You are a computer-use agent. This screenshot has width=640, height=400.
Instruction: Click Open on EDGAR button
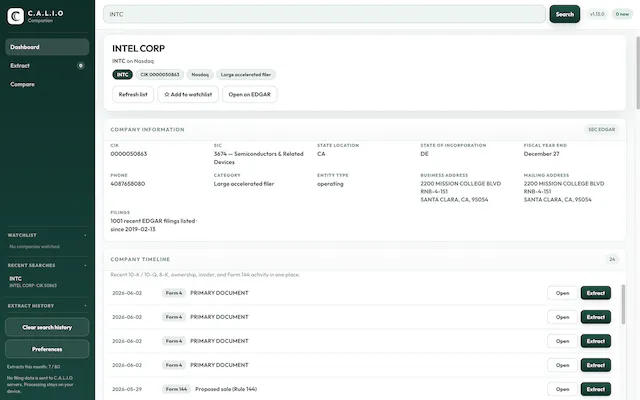[249, 94]
